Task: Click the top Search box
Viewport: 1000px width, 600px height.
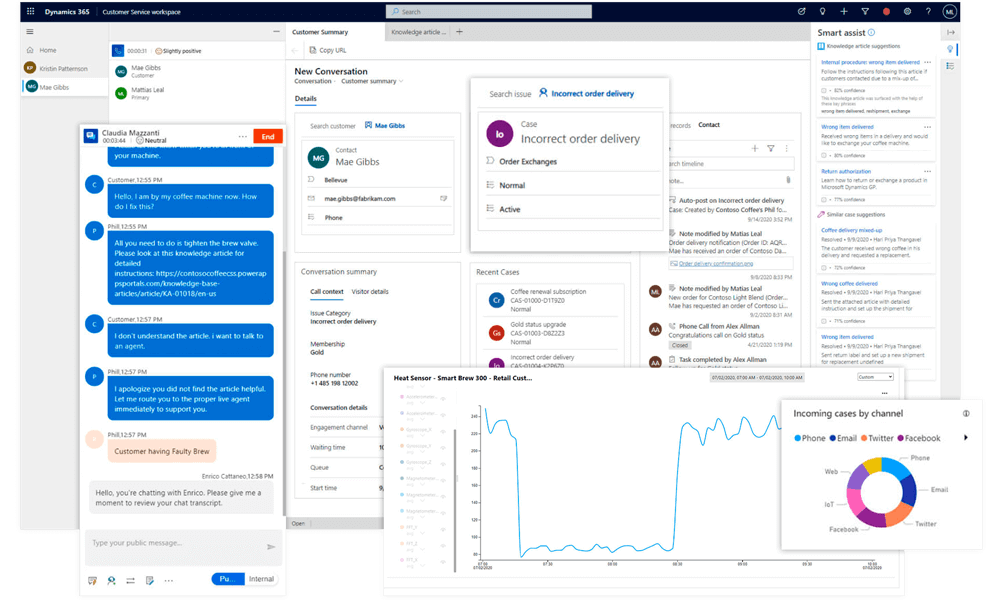Action: click(x=489, y=11)
